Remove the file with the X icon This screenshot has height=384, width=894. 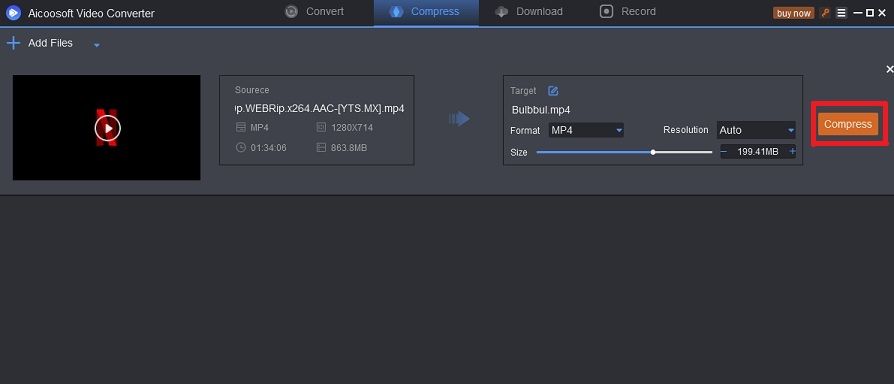pyautogui.click(x=889, y=70)
